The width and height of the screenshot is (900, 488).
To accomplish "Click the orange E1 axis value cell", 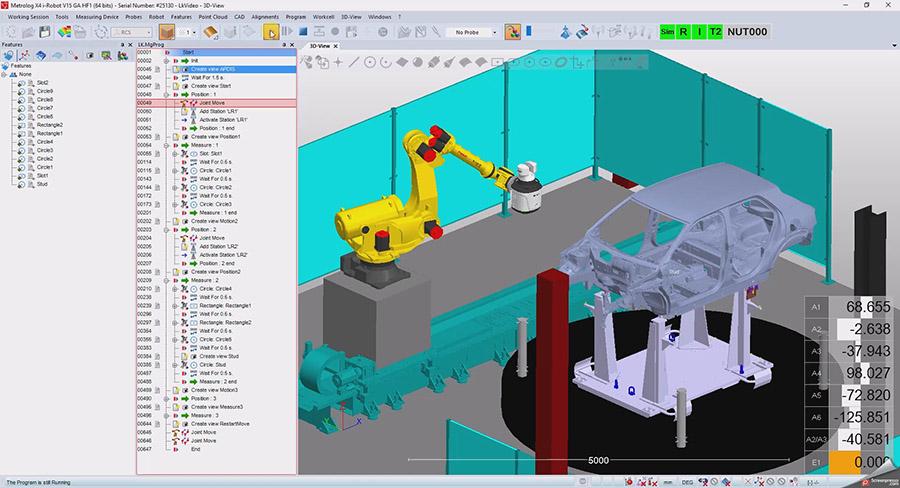I will coord(858,464).
